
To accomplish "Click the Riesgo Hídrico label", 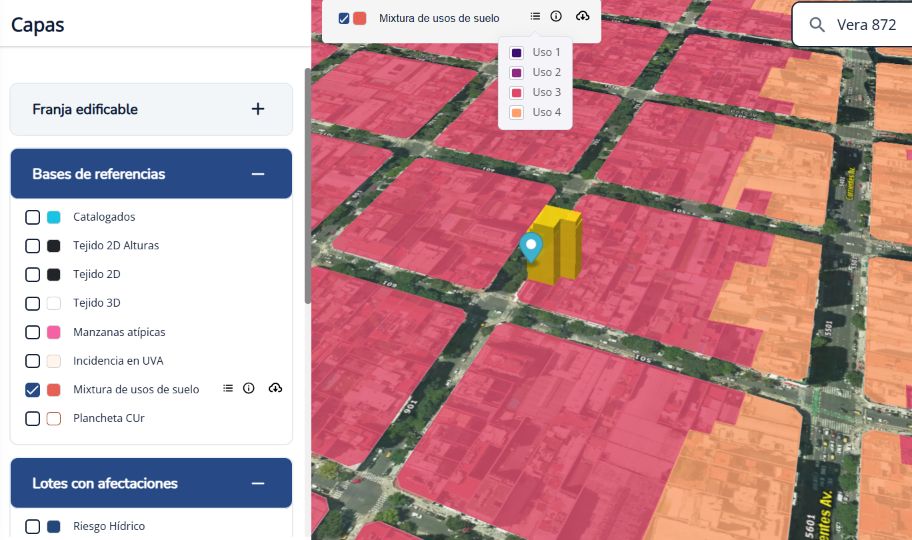I will (x=109, y=526).
